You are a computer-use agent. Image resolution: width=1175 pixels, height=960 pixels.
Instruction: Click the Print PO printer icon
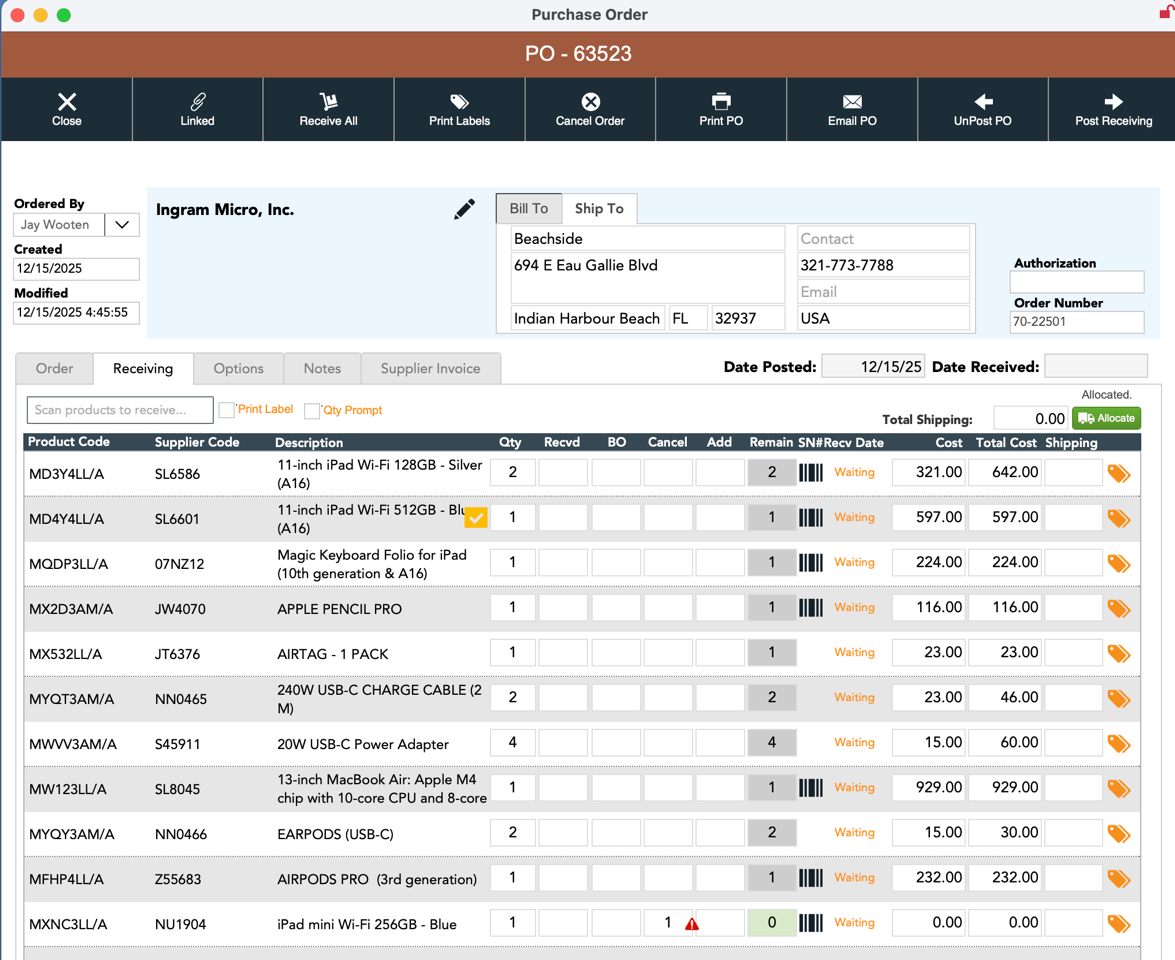720,102
